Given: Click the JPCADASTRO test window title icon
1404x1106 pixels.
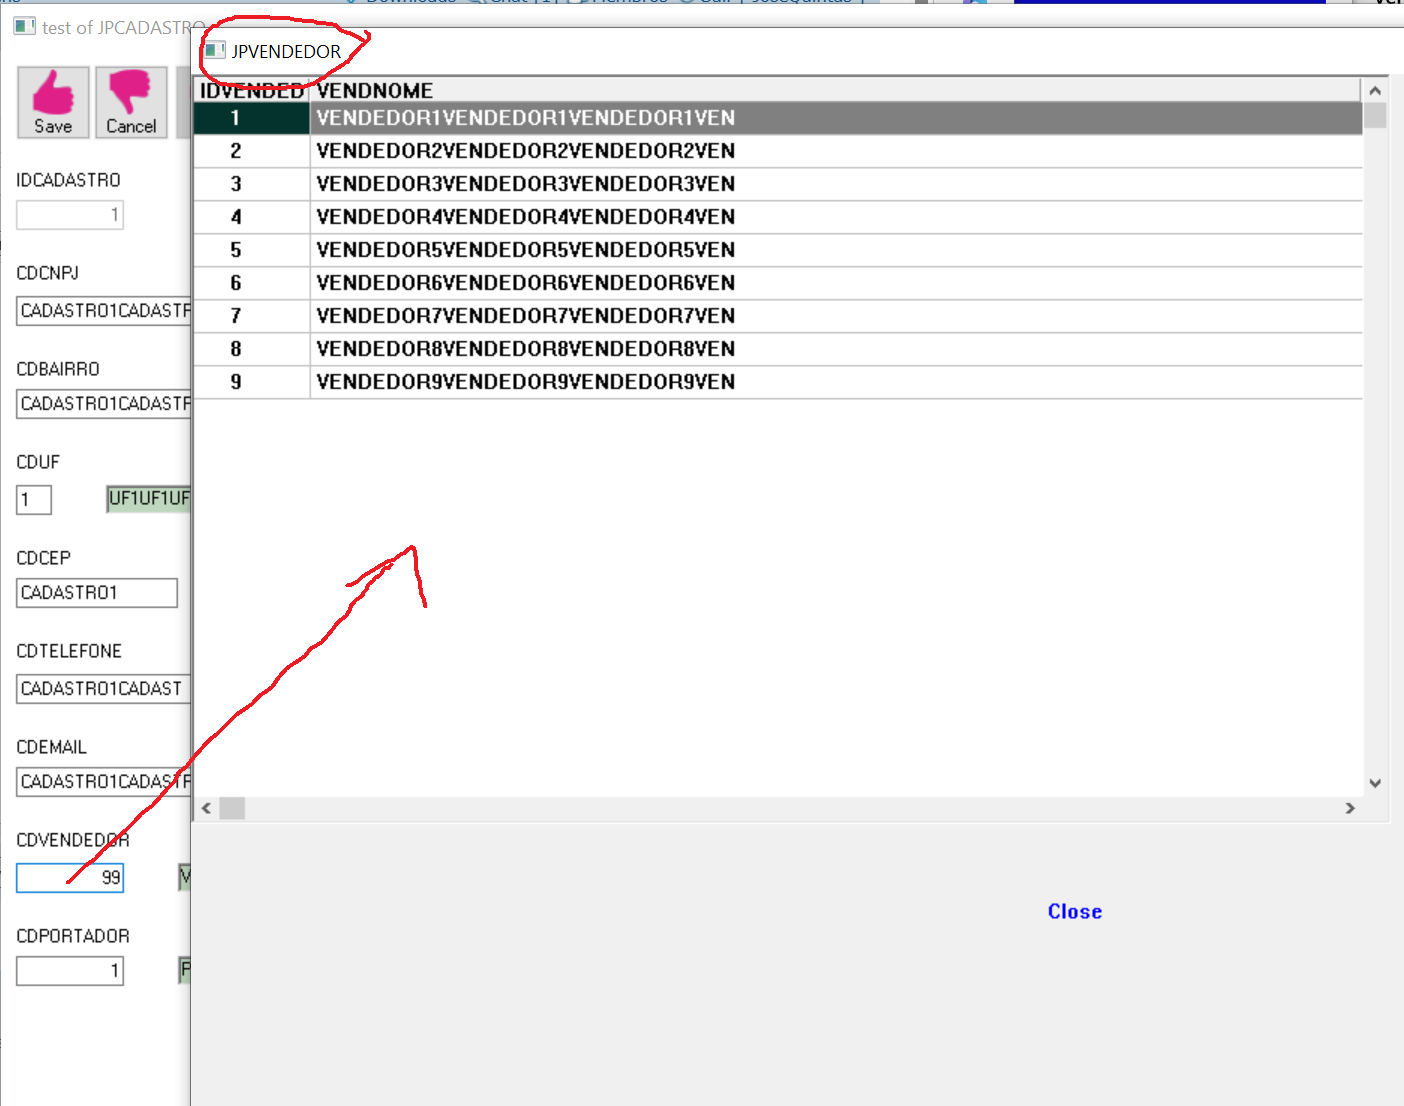Looking at the screenshot, I should [25, 26].
